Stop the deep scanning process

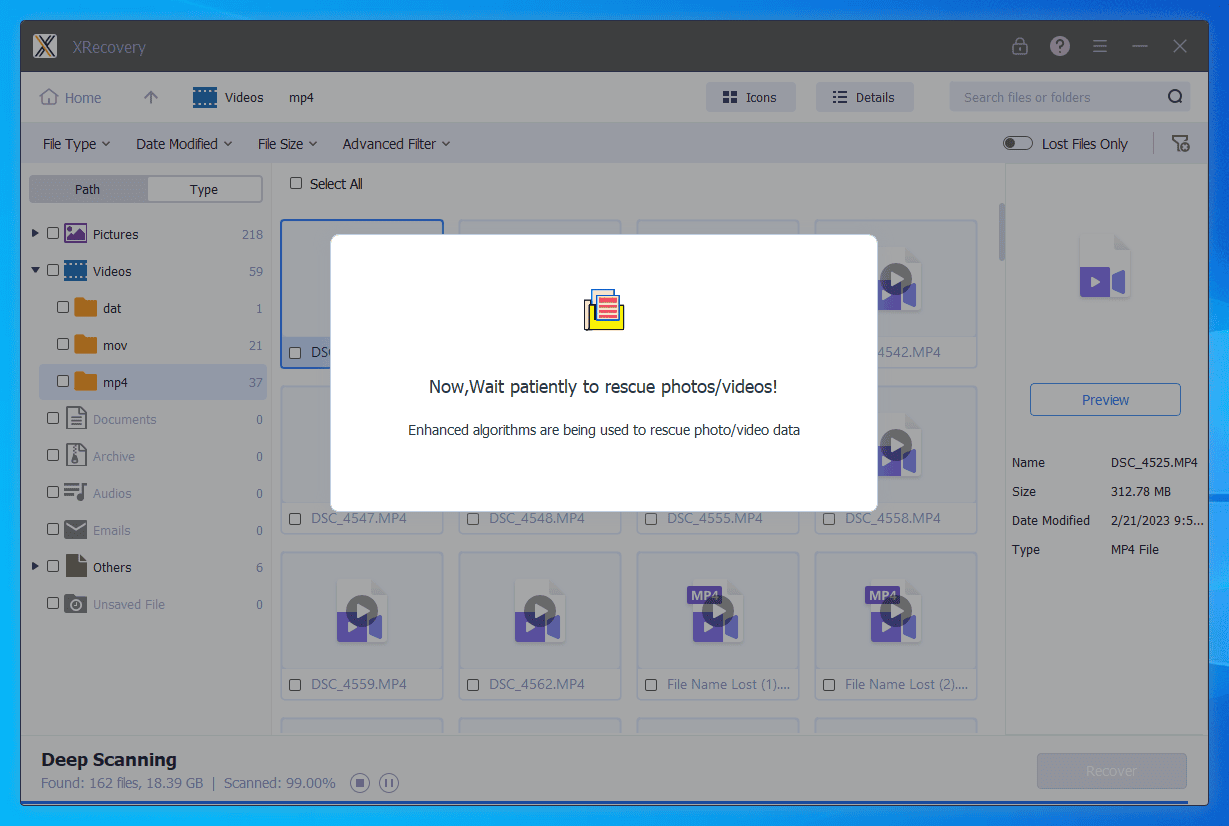pyautogui.click(x=360, y=783)
